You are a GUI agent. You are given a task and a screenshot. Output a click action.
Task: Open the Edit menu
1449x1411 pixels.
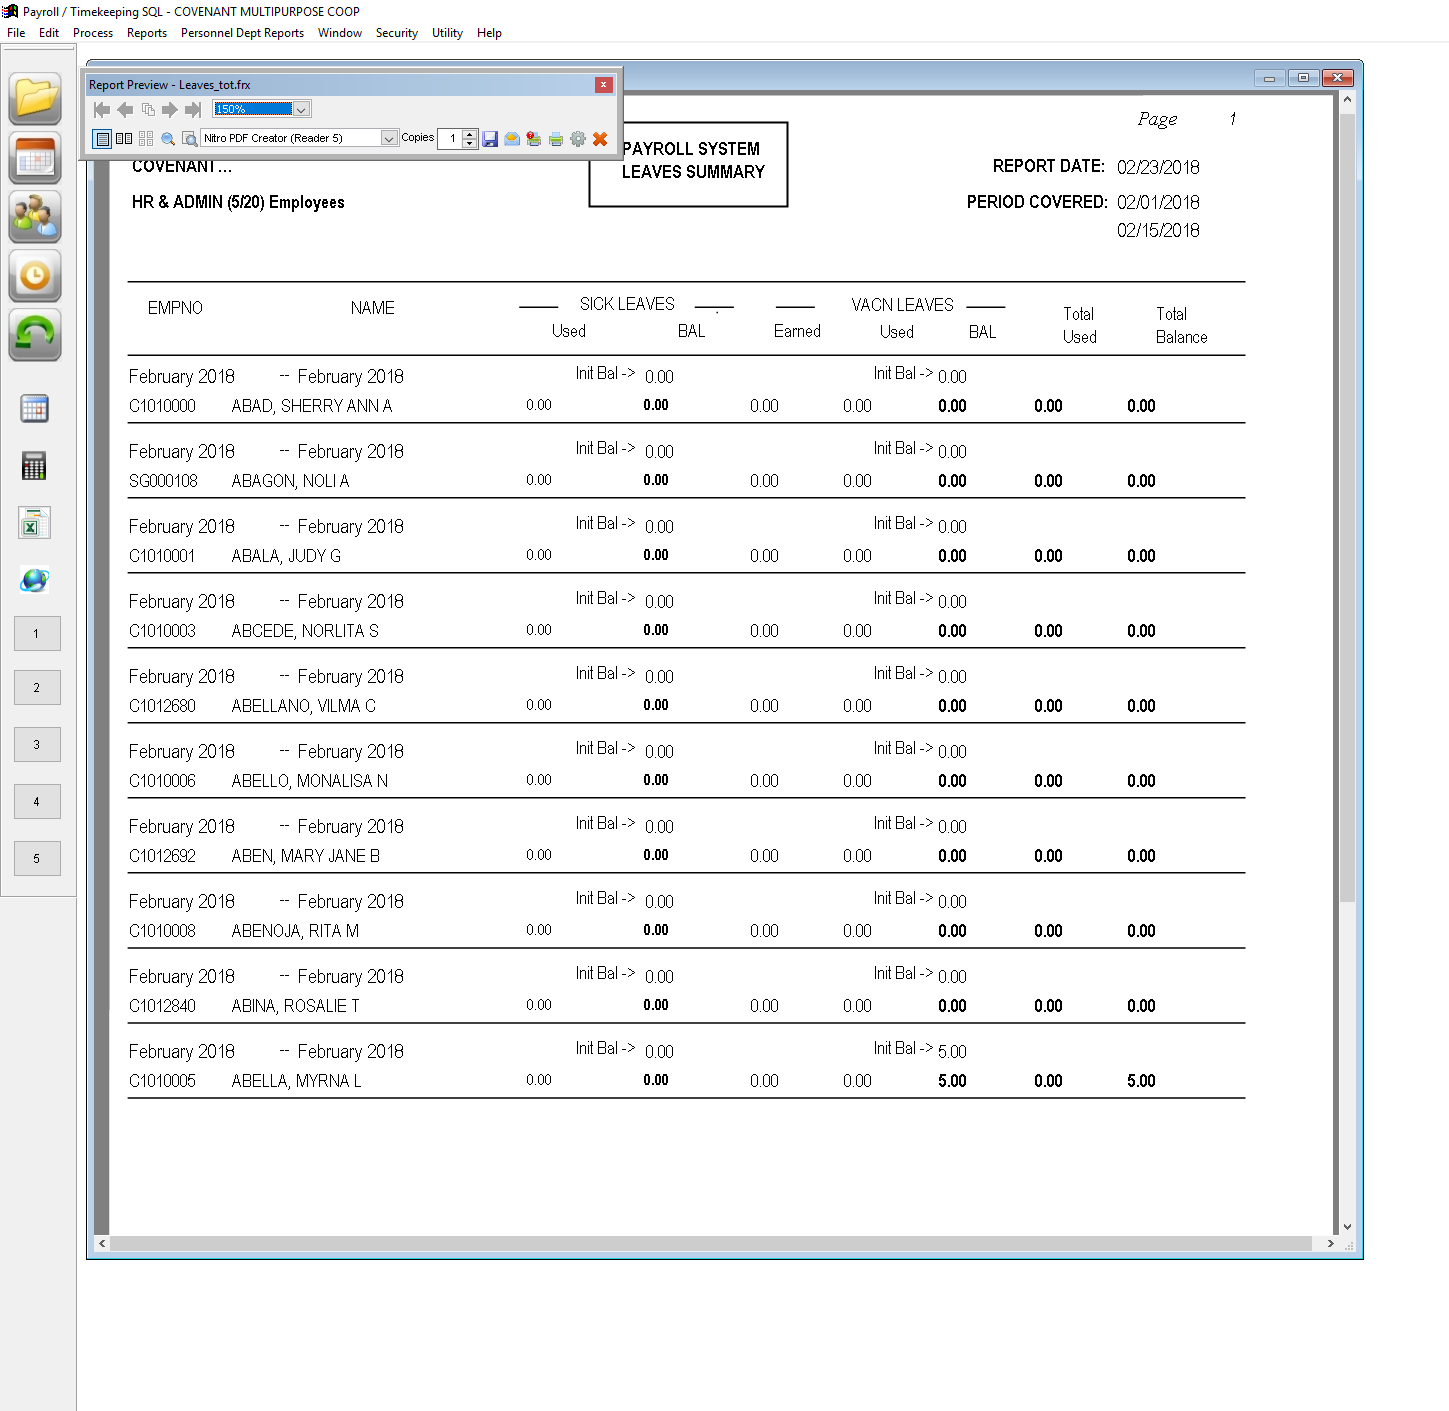49,33
